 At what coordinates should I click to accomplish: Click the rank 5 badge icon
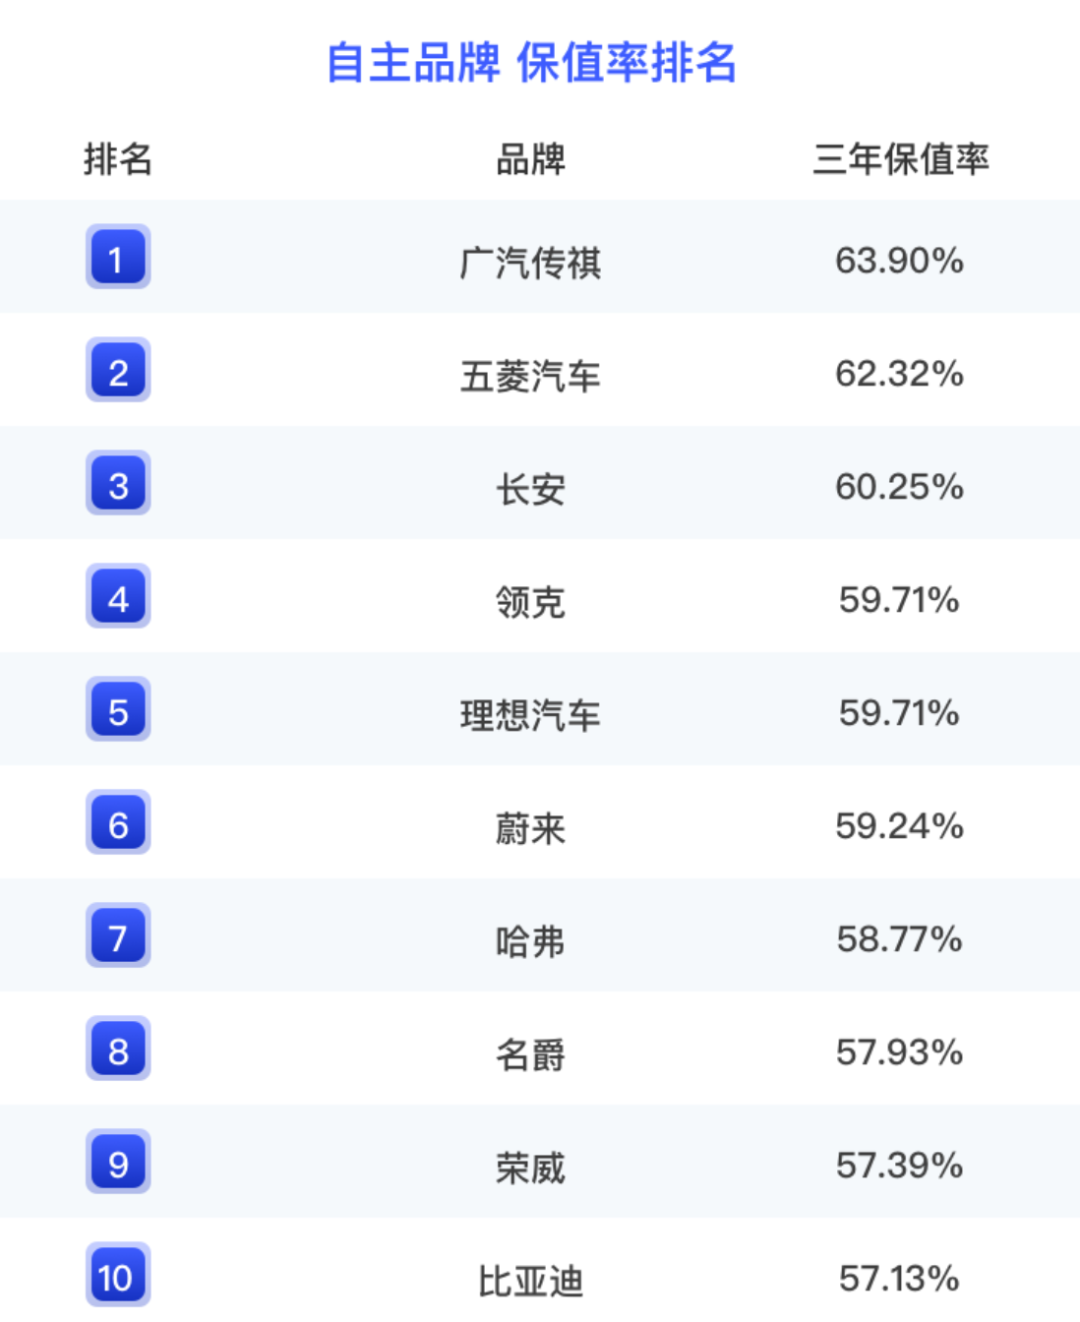118,709
